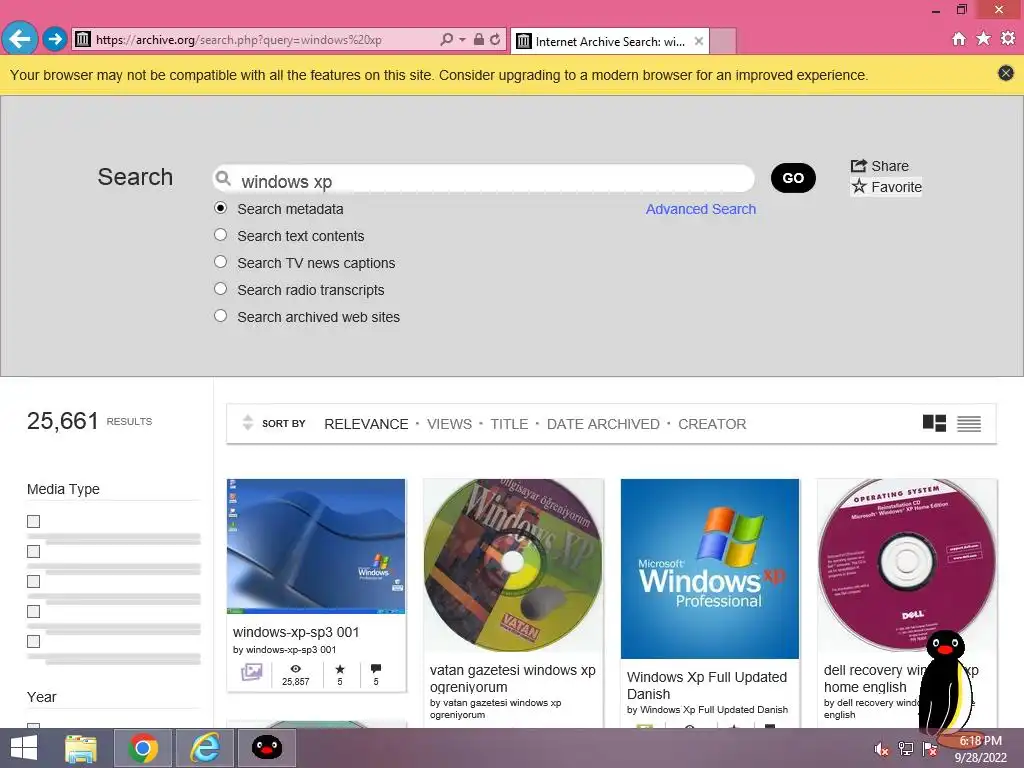The image size is (1024, 768).
Task: Open vatan gazetesi windows xp disc thumbnail
Action: [513, 565]
